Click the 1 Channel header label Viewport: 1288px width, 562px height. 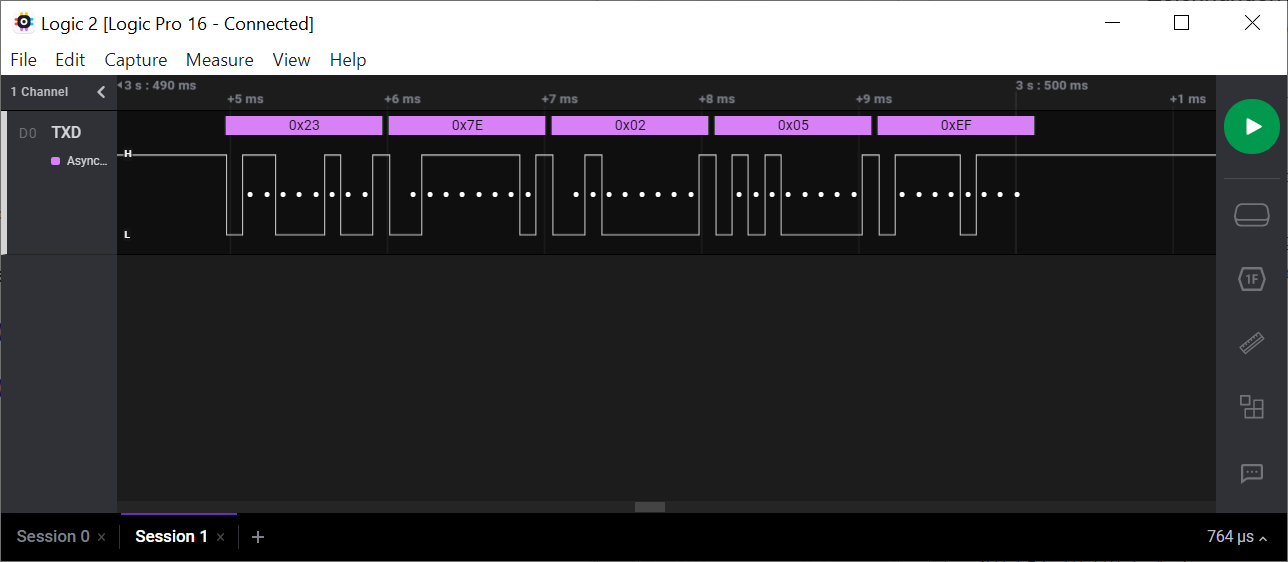coord(39,92)
